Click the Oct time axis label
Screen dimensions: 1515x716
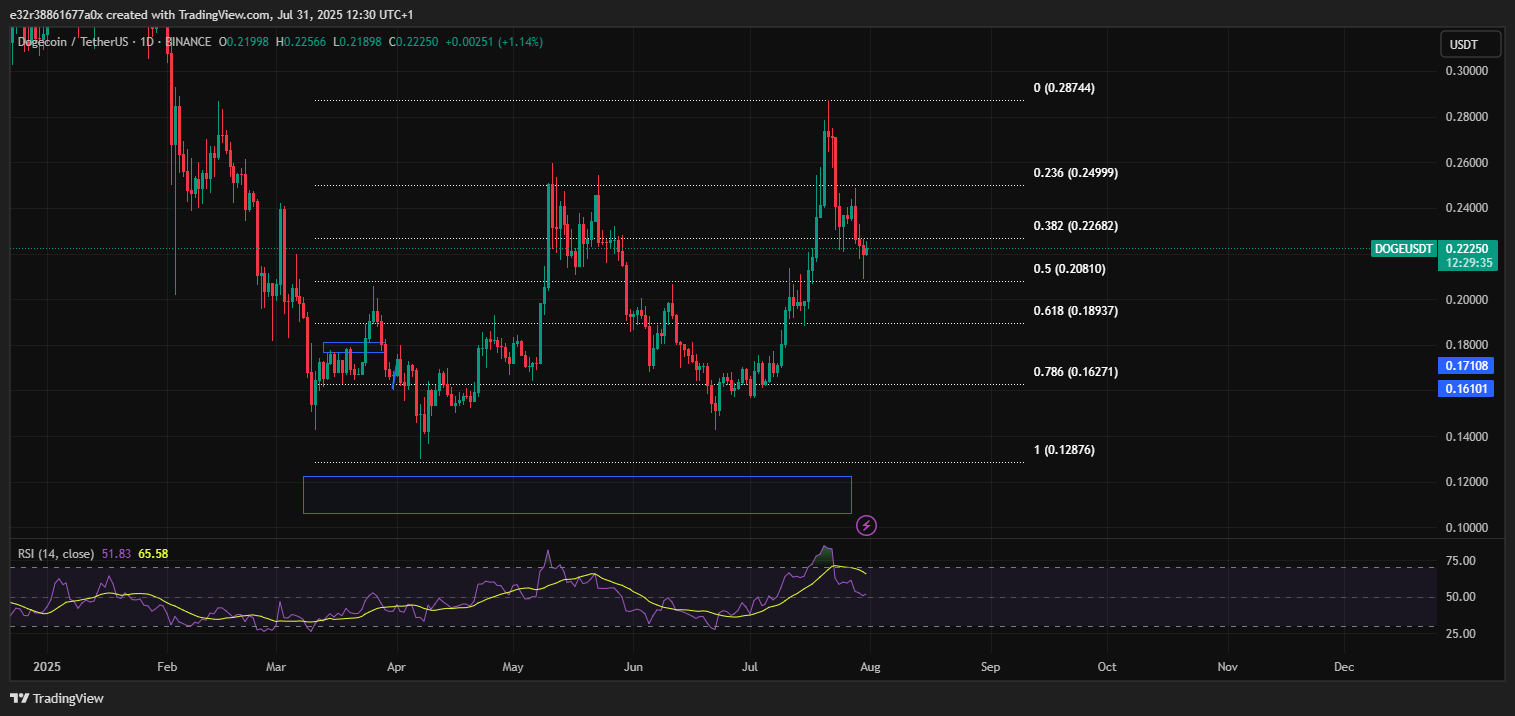click(x=1107, y=666)
